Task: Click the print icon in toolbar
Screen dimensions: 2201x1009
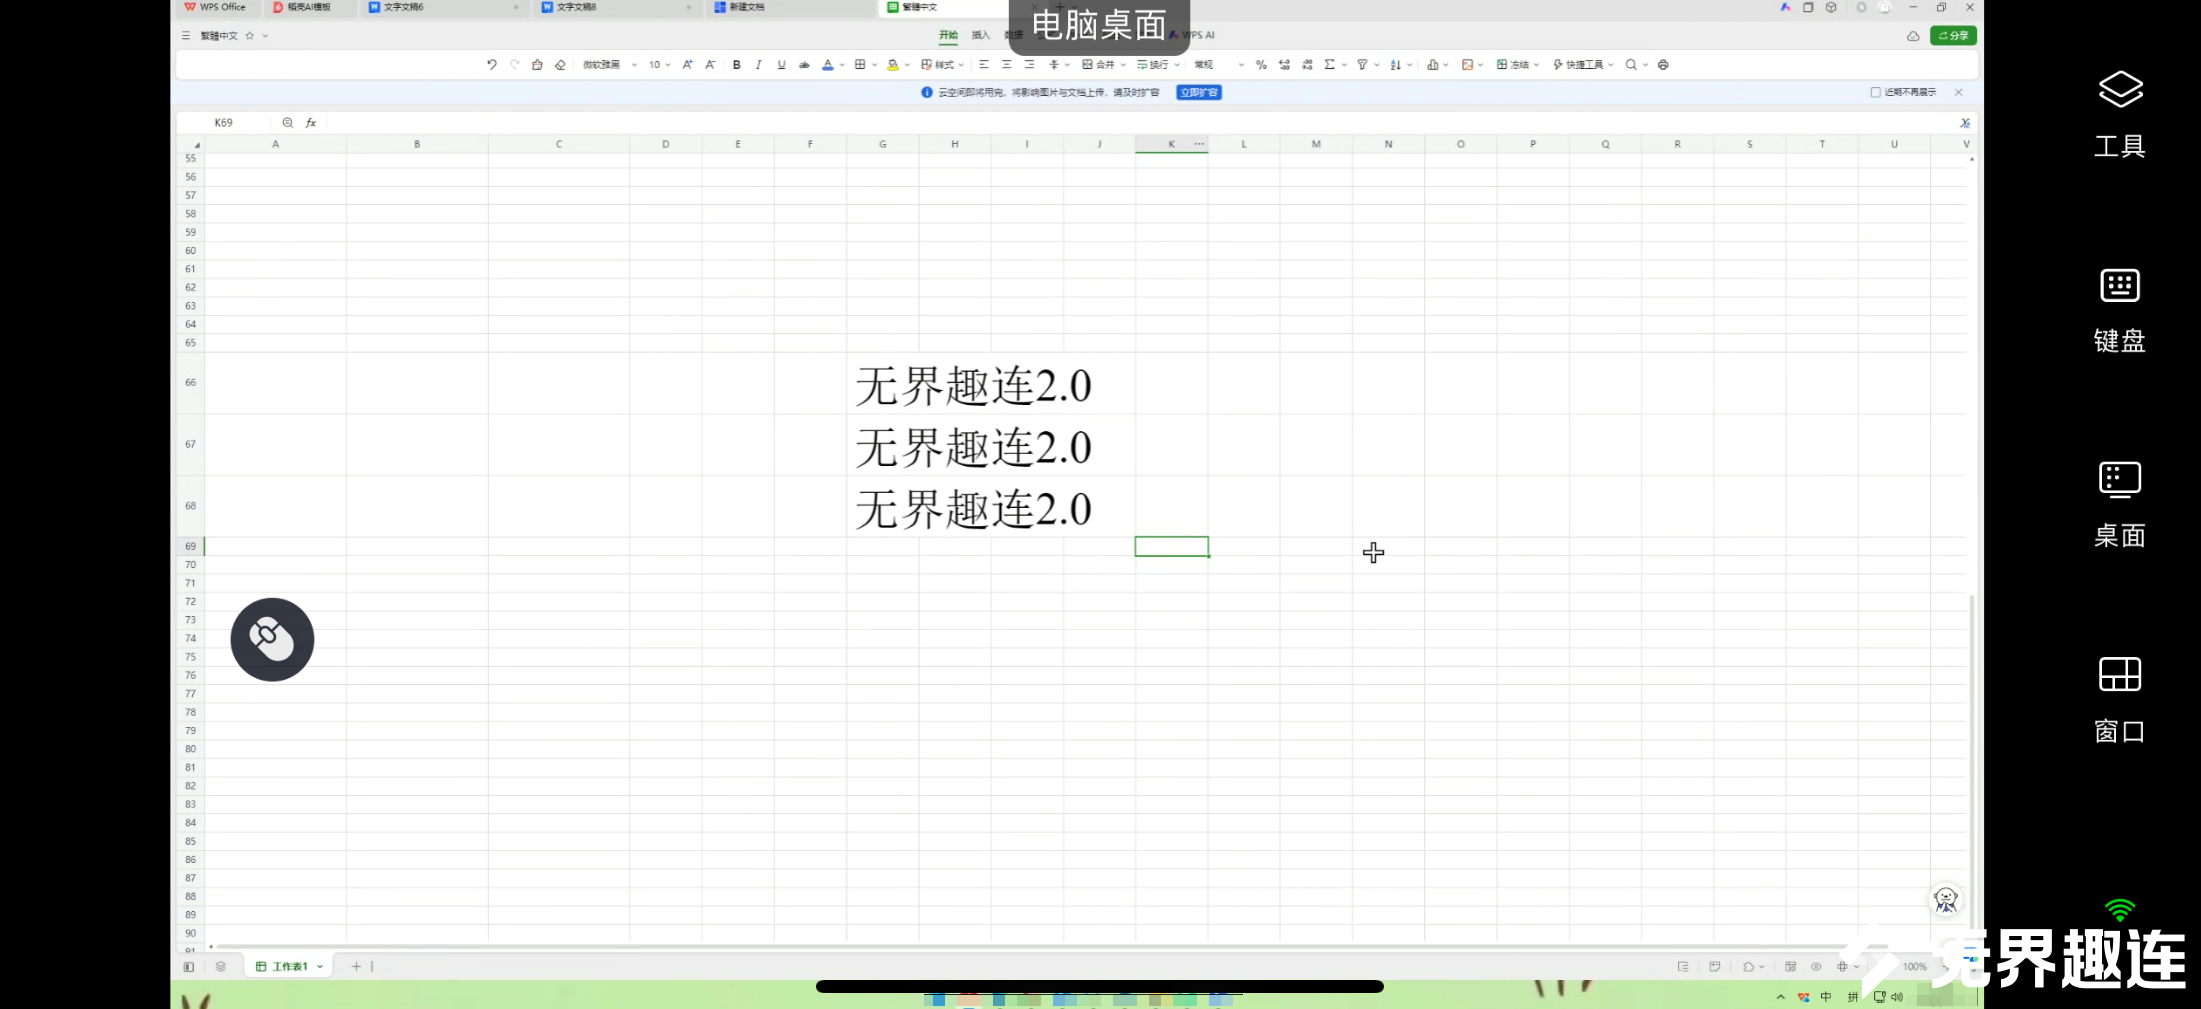Action: (1663, 64)
